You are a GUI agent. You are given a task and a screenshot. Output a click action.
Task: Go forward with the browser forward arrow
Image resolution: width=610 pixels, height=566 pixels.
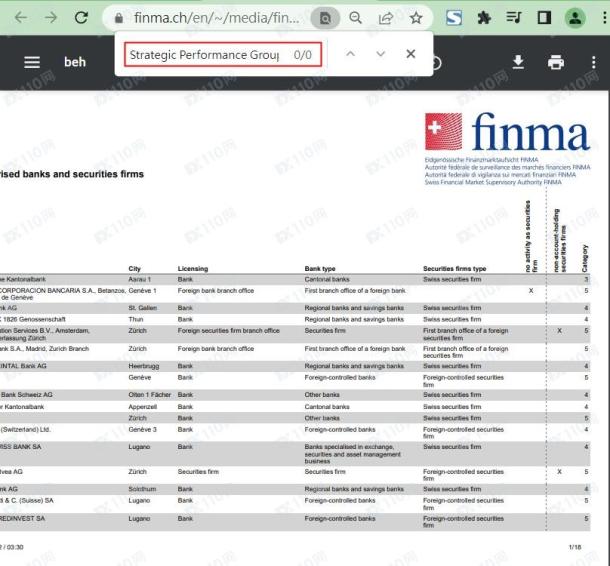(x=51, y=18)
